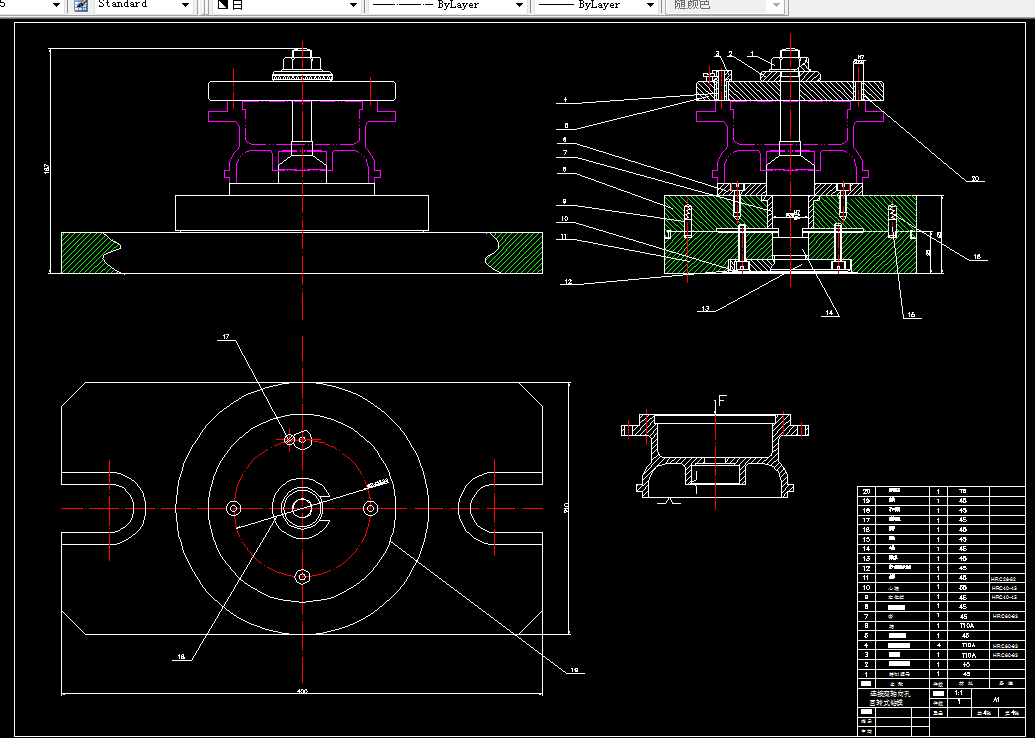Click the greyed-out 随颜色 plot style dropdown
This screenshot has width=1035, height=738.
coord(725,5)
